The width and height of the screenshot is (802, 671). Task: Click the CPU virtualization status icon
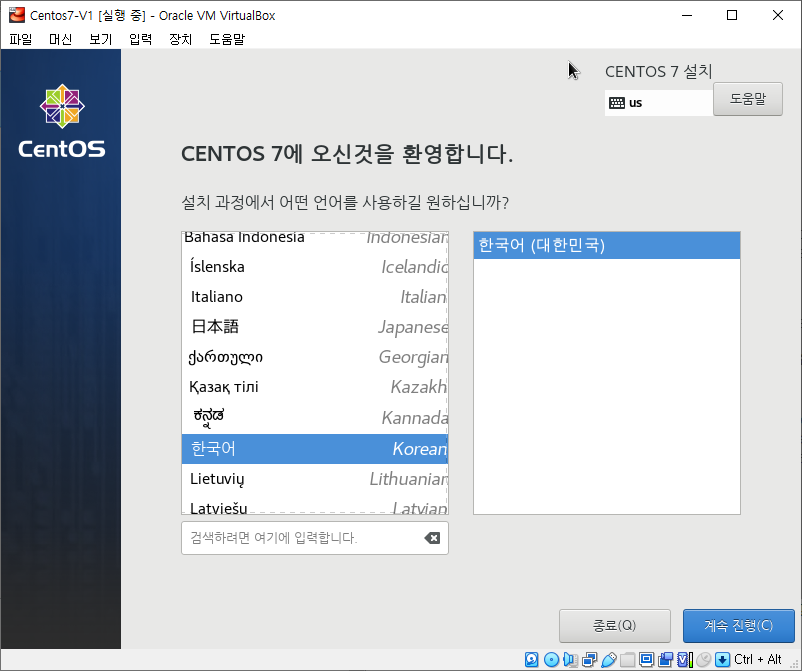tap(684, 659)
